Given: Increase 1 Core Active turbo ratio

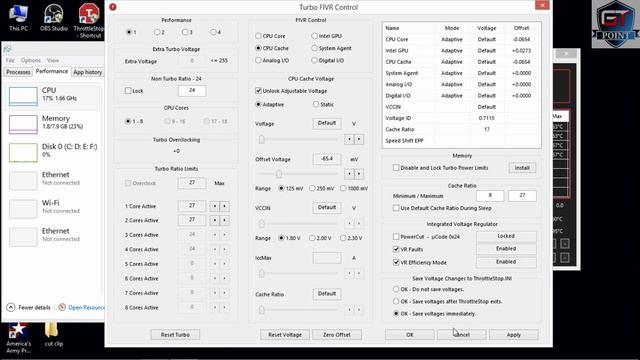Looking at the screenshot, I should pos(224,206).
